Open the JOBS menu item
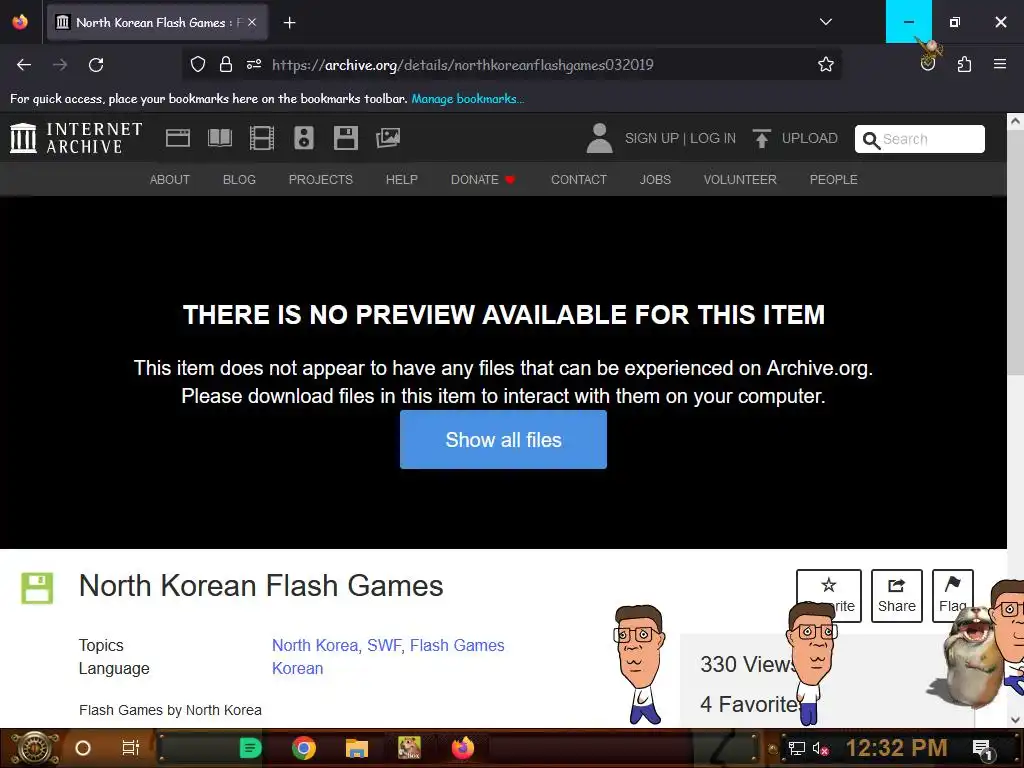This screenshot has width=1024, height=768. 655,180
